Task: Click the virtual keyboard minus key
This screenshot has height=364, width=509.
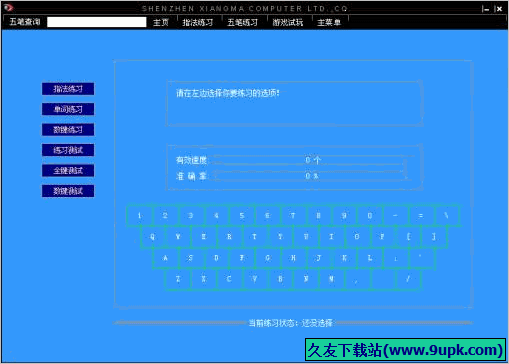Action: pyautogui.click(x=395, y=216)
